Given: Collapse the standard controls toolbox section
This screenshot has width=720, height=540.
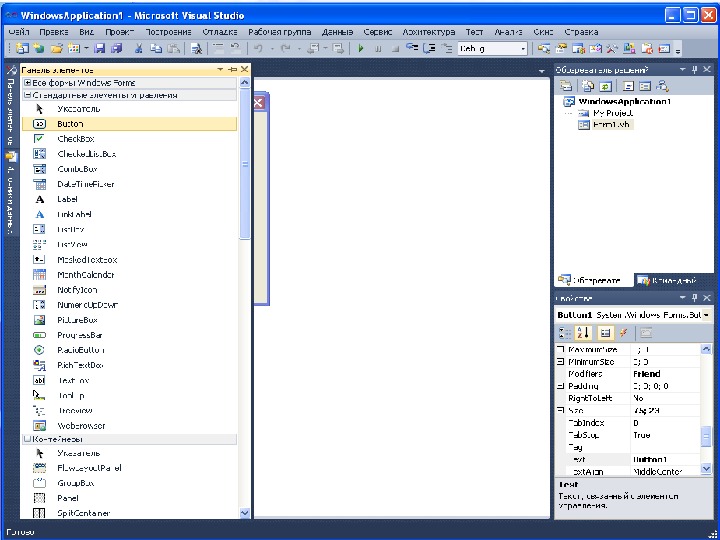Looking at the screenshot, I should (x=28, y=95).
